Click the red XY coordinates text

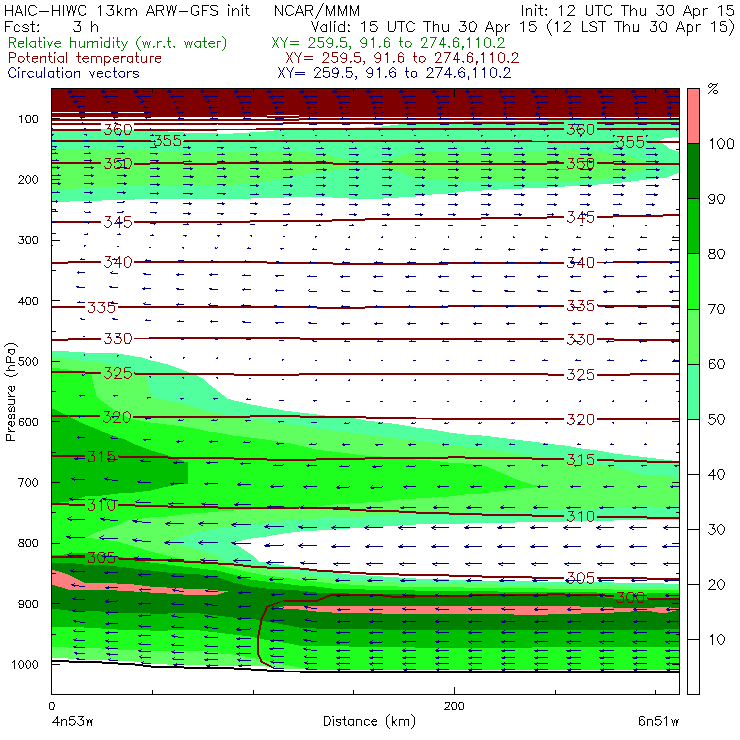click(402, 58)
